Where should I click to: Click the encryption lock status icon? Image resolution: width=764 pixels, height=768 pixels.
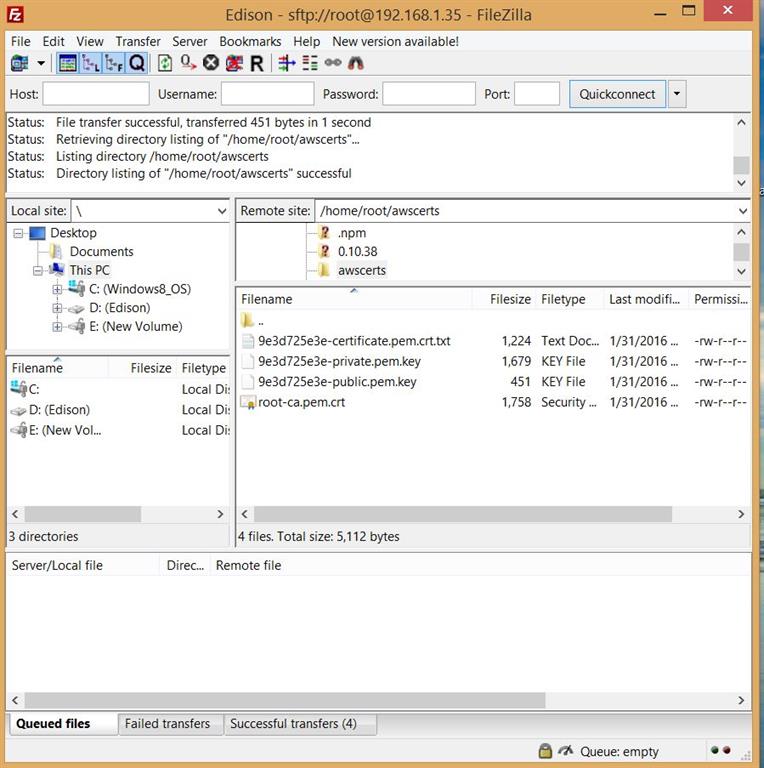(x=545, y=751)
